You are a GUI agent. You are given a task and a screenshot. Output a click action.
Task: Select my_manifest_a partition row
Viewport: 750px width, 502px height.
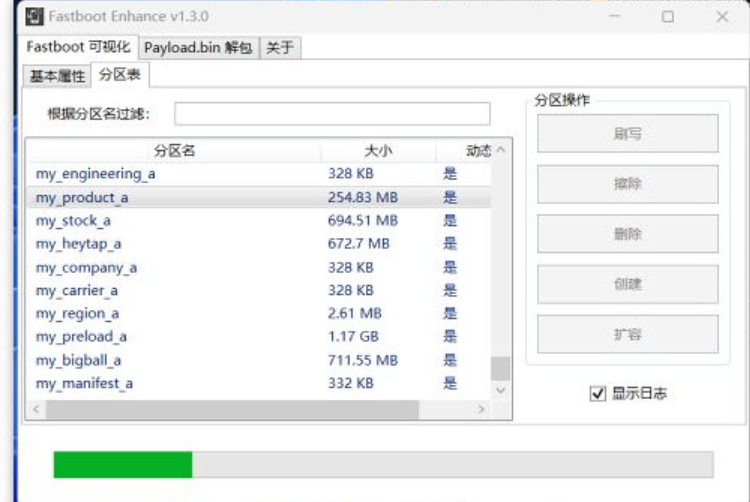pos(259,383)
